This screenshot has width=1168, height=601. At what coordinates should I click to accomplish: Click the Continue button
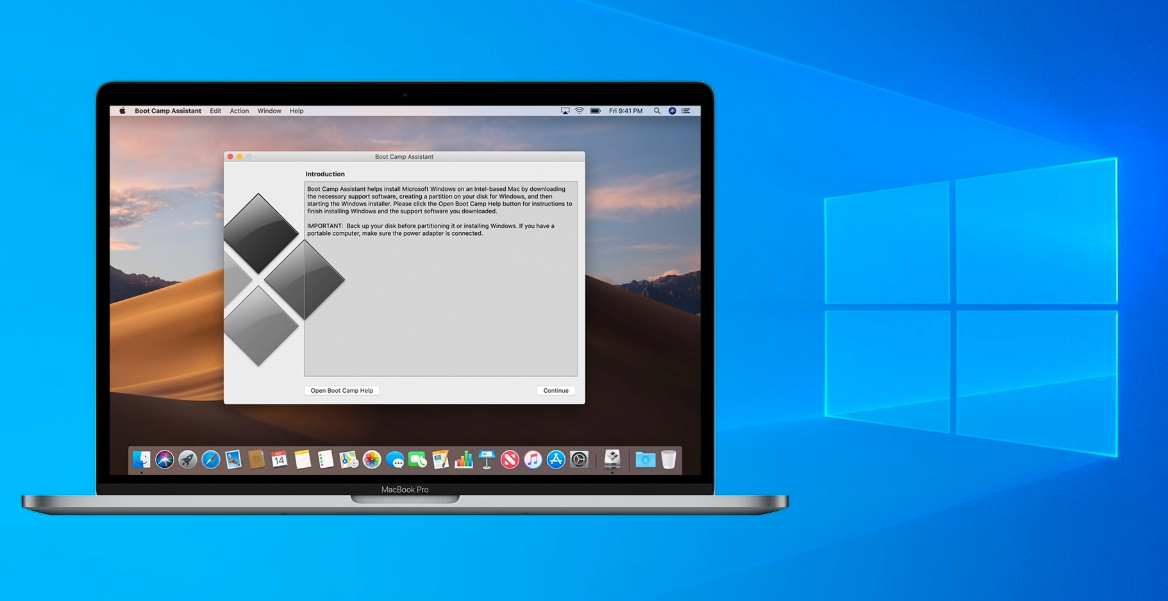[556, 390]
